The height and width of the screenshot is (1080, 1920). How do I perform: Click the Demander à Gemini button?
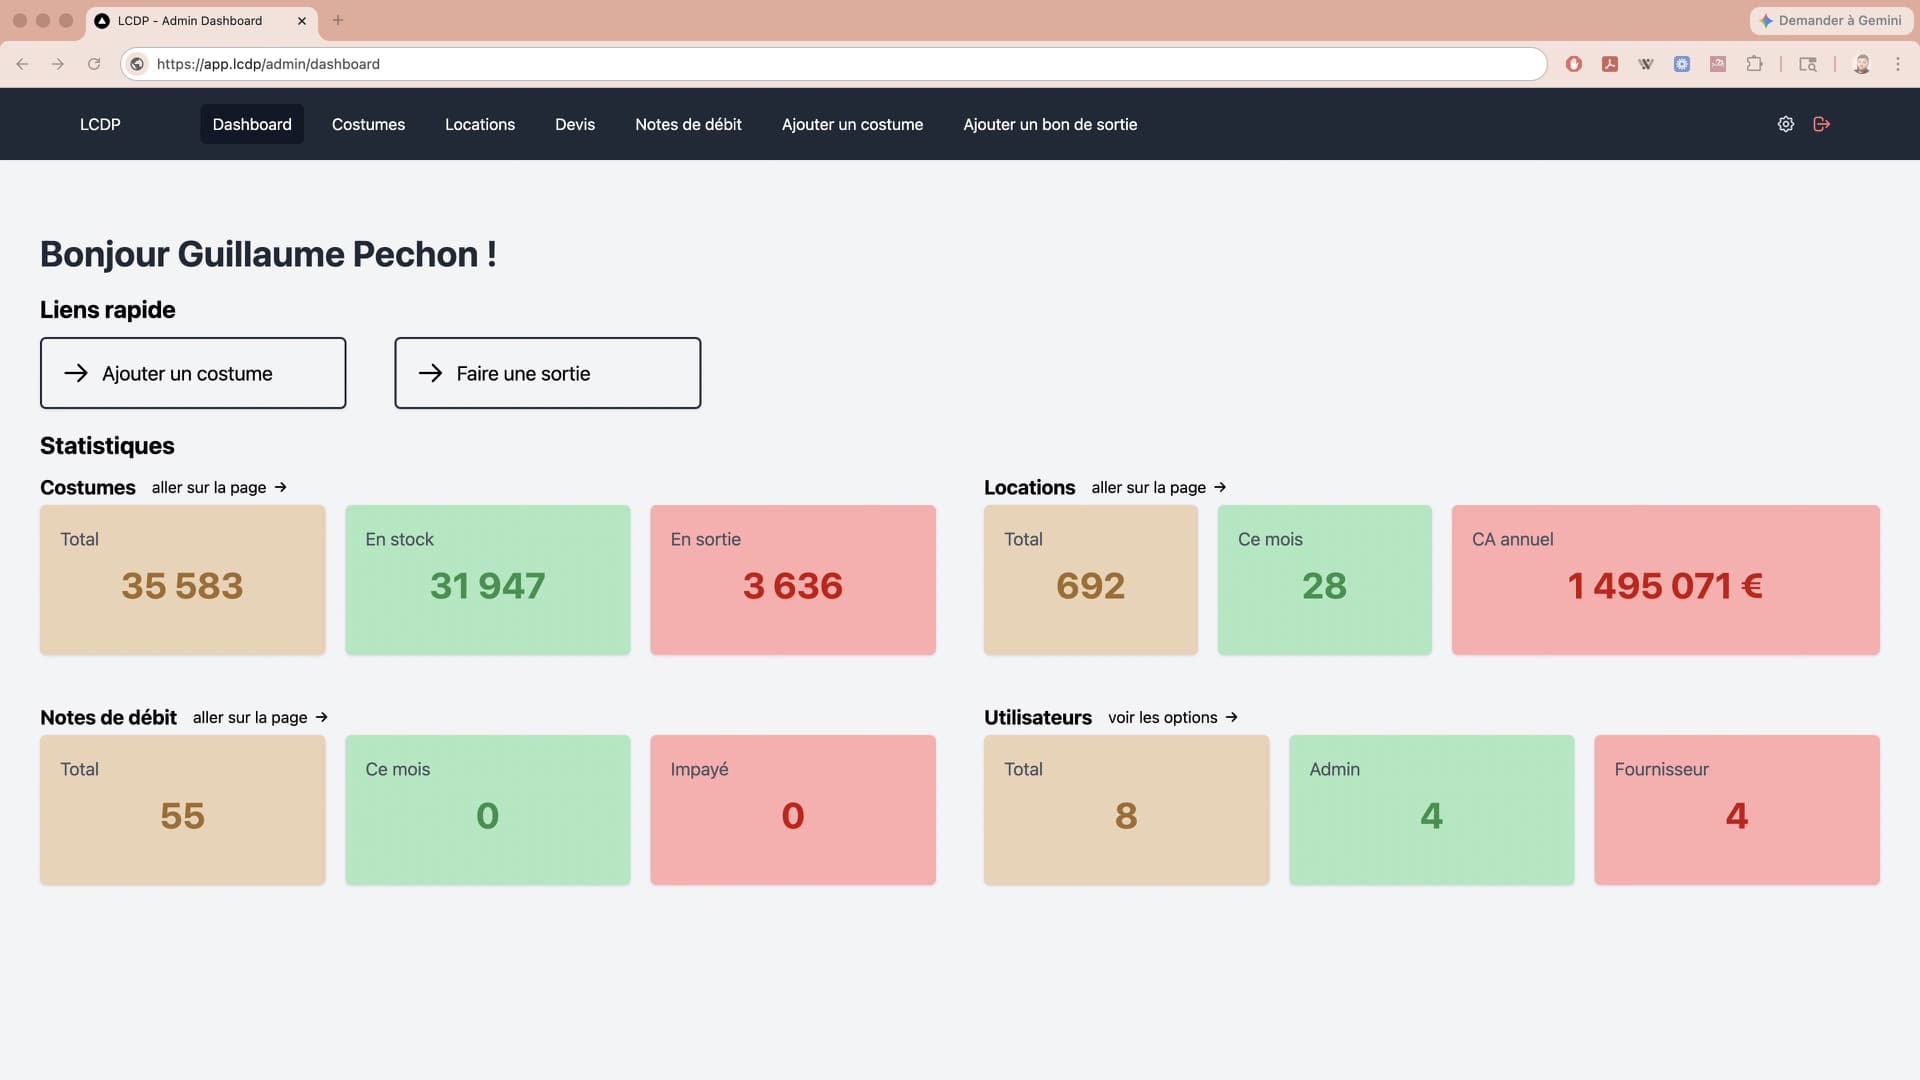pyautogui.click(x=1830, y=20)
